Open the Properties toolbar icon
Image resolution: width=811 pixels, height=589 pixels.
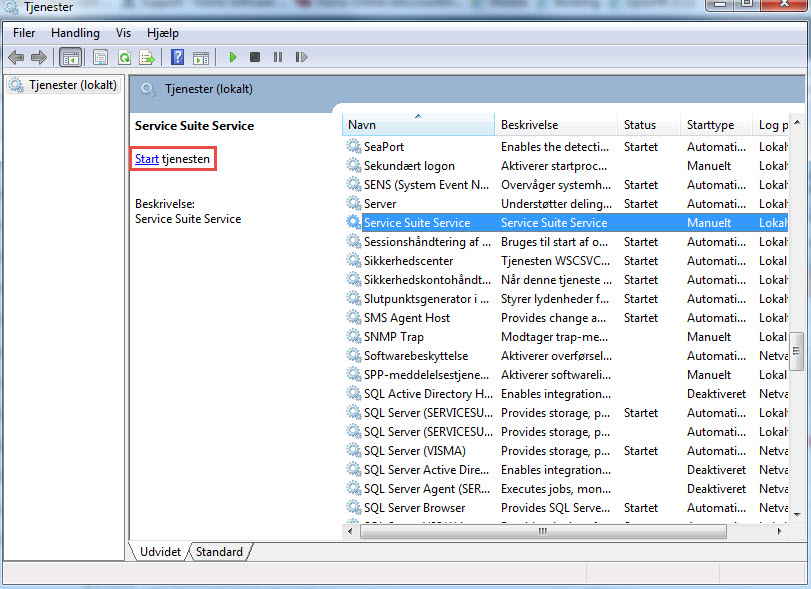pyautogui.click(x=100, y=58)
